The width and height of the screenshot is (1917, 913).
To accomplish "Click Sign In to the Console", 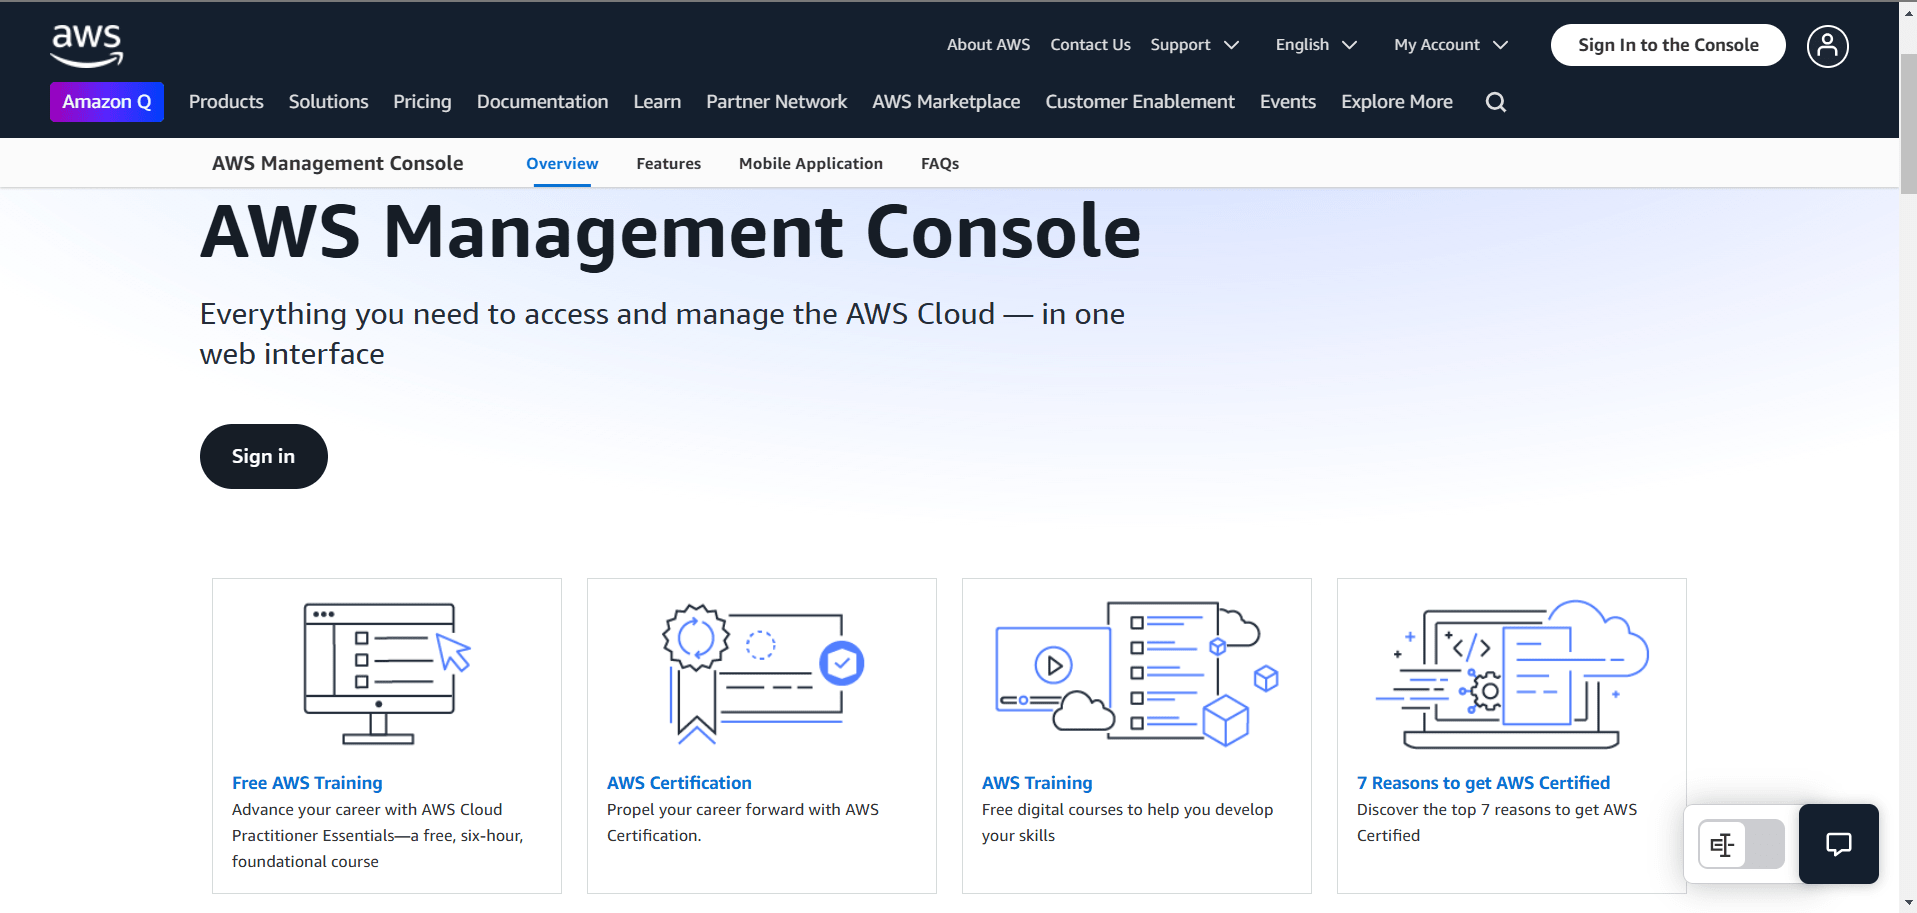I will click(x=1667, y=44).
